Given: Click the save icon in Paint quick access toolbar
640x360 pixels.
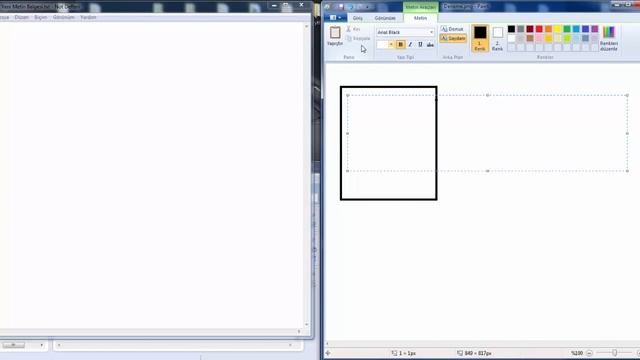Looking at the screenshot, I should pos(341,7).
